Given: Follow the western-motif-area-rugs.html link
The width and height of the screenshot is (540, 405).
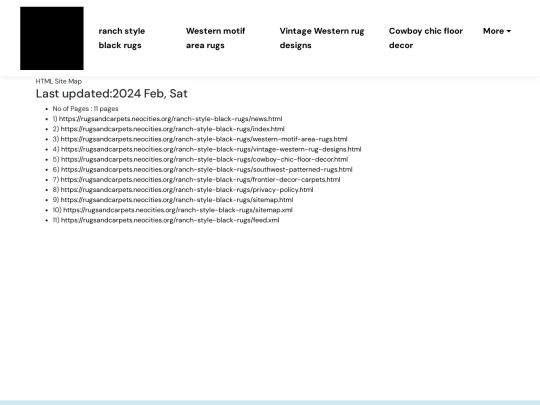Looking at the screenshot, I should (x=204, y=139).
